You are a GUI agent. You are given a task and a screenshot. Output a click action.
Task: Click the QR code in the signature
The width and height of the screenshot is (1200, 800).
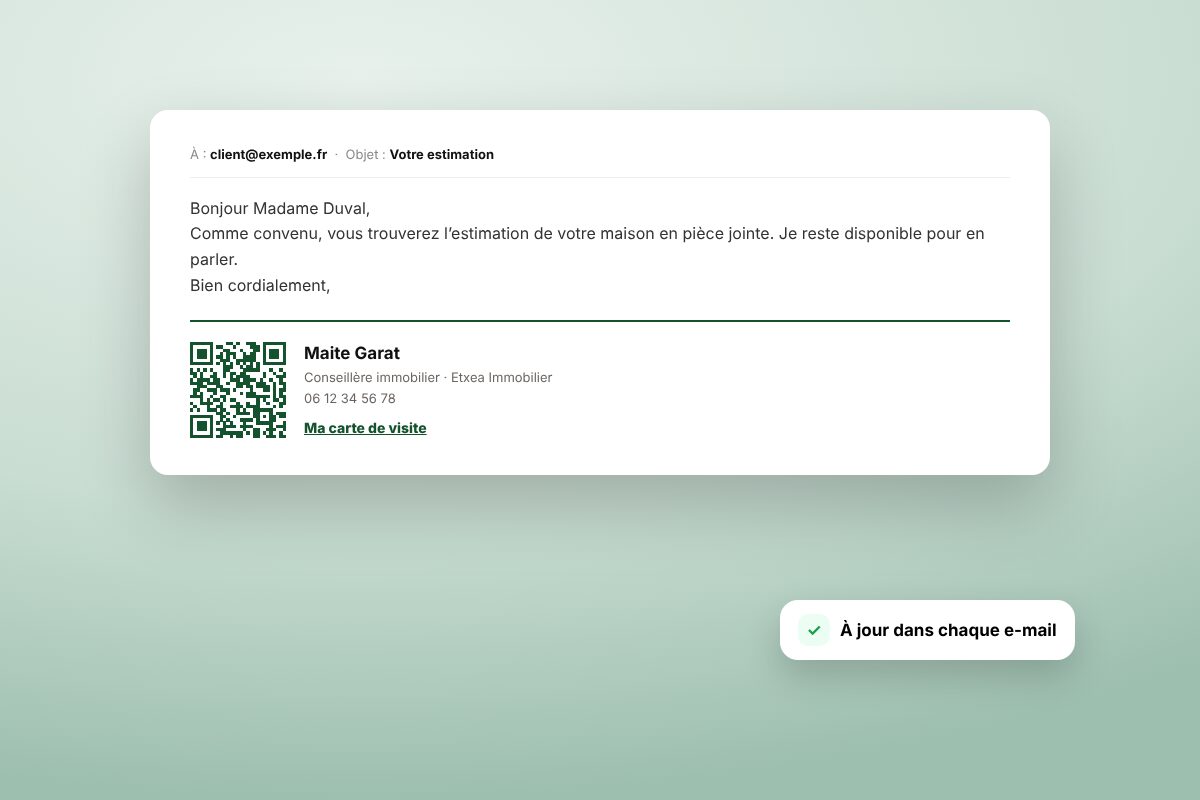238,390
